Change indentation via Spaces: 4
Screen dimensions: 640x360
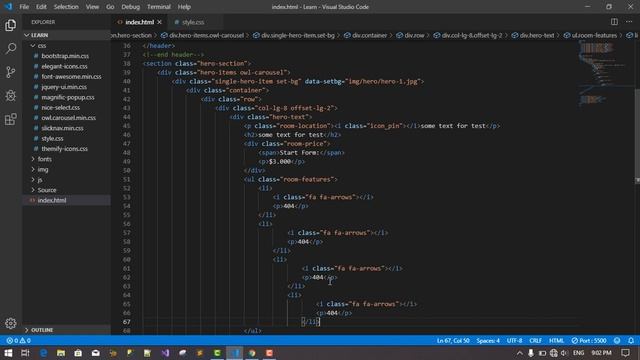[488, 340]
